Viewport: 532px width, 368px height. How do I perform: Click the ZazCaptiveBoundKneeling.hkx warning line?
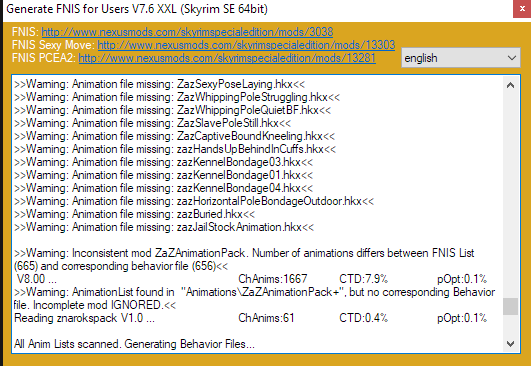pos(174,136)
